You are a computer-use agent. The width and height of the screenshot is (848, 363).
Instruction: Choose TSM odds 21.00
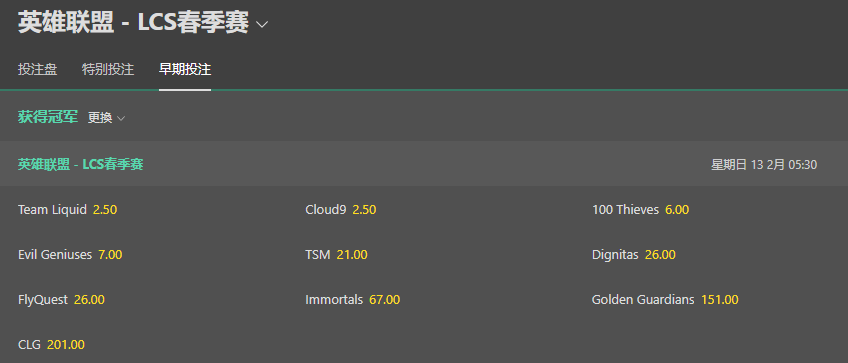336,255
